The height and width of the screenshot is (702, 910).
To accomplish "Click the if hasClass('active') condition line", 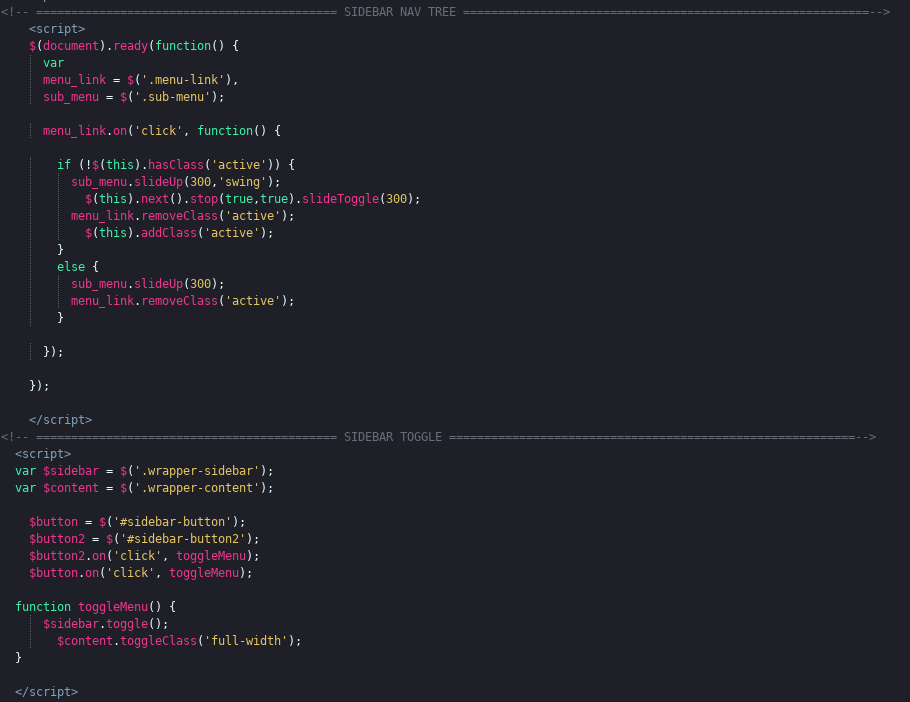I will (x=176, y=165).
